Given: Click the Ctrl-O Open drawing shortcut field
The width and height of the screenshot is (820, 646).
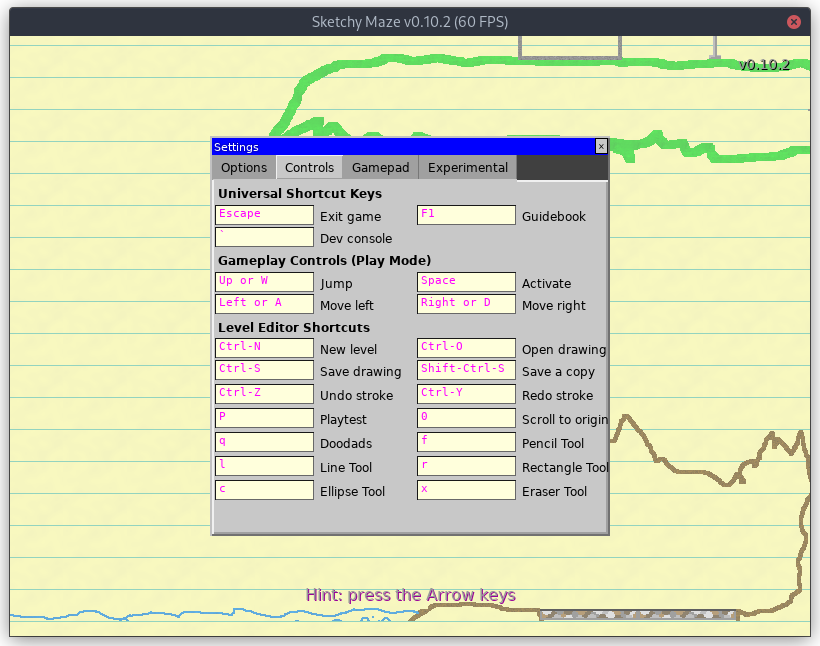Looking at the screenshot, I should 466,348.
